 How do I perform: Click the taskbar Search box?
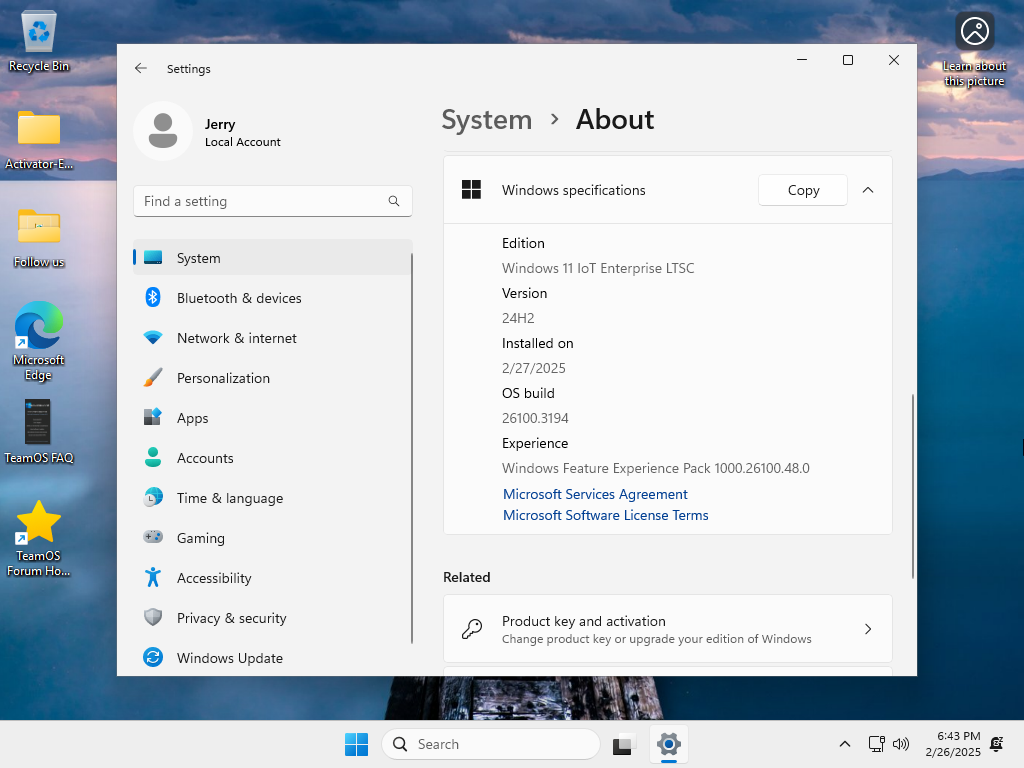(x=490, y=744)
